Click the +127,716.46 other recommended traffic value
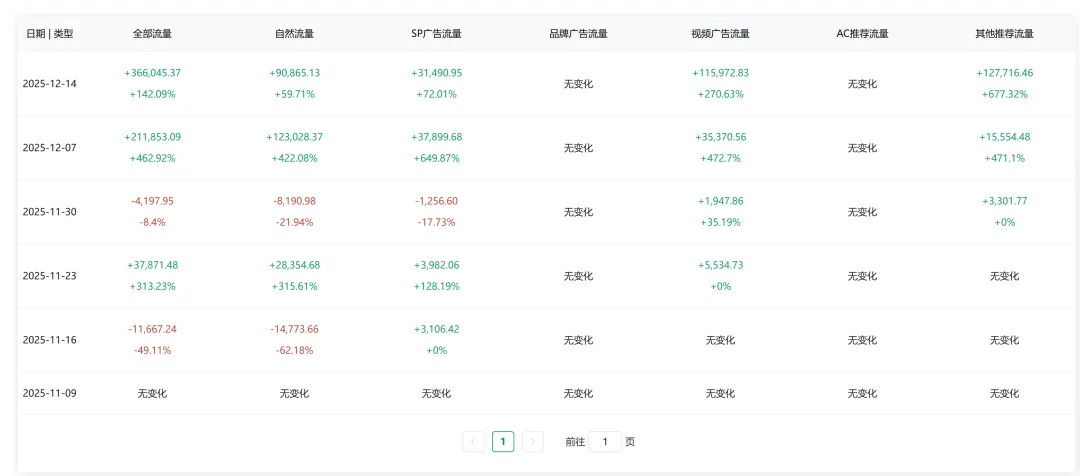The width and height of the screenshot is (1080, 476). [x=1004, y=73]
